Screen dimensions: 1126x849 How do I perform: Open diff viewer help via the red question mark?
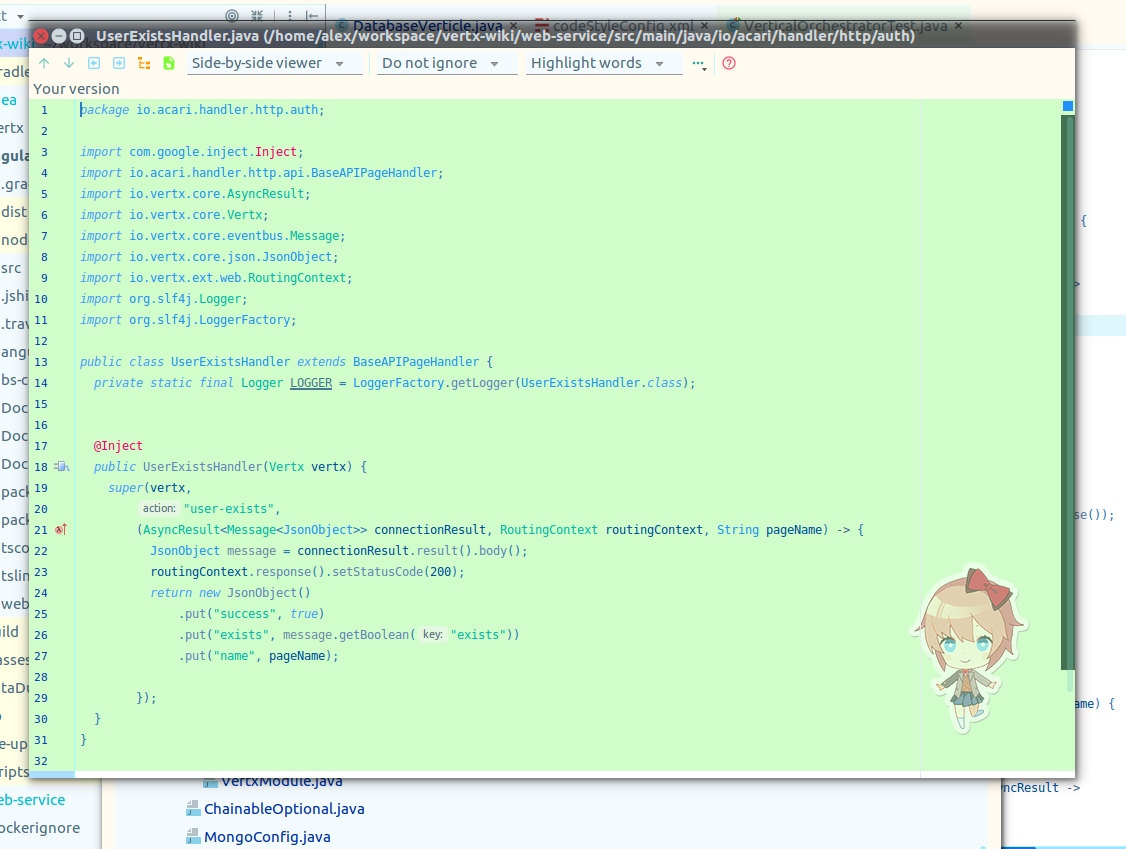tap(728, 62)
